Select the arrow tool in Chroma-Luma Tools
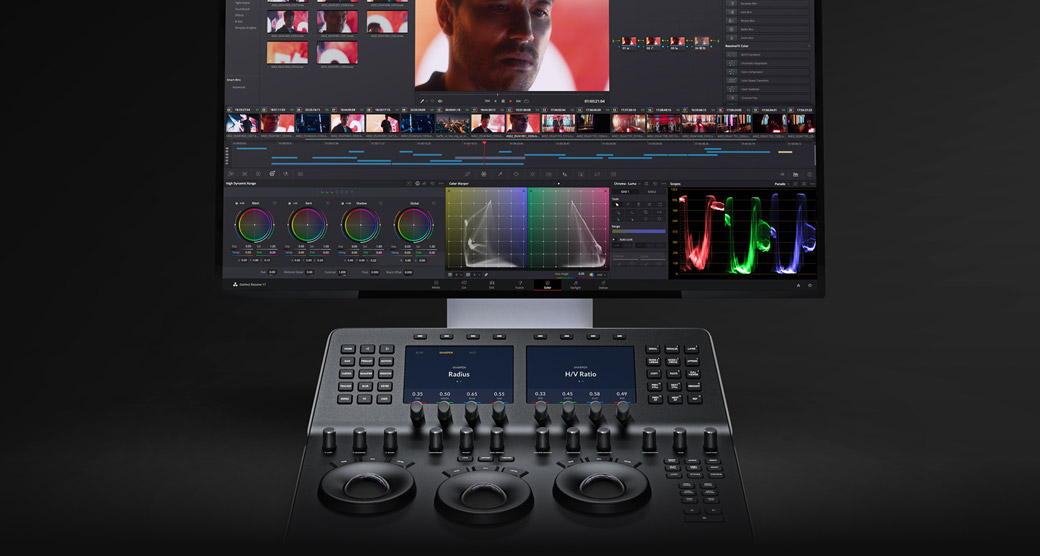This screenshot has height=556, width=1040. point(617,205)
